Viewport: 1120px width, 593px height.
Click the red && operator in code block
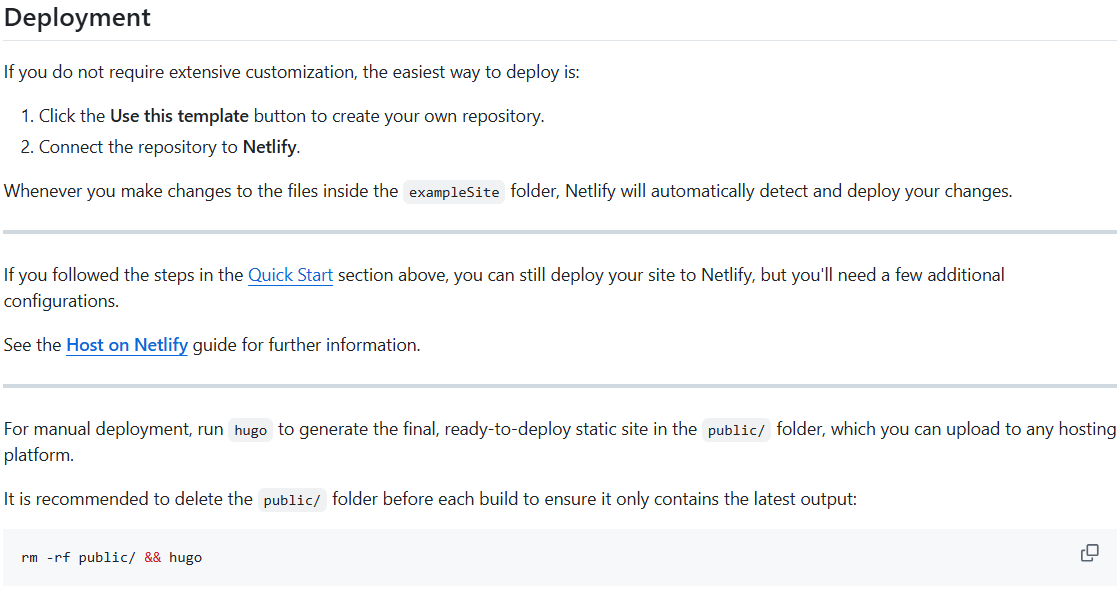pos(152,557)
